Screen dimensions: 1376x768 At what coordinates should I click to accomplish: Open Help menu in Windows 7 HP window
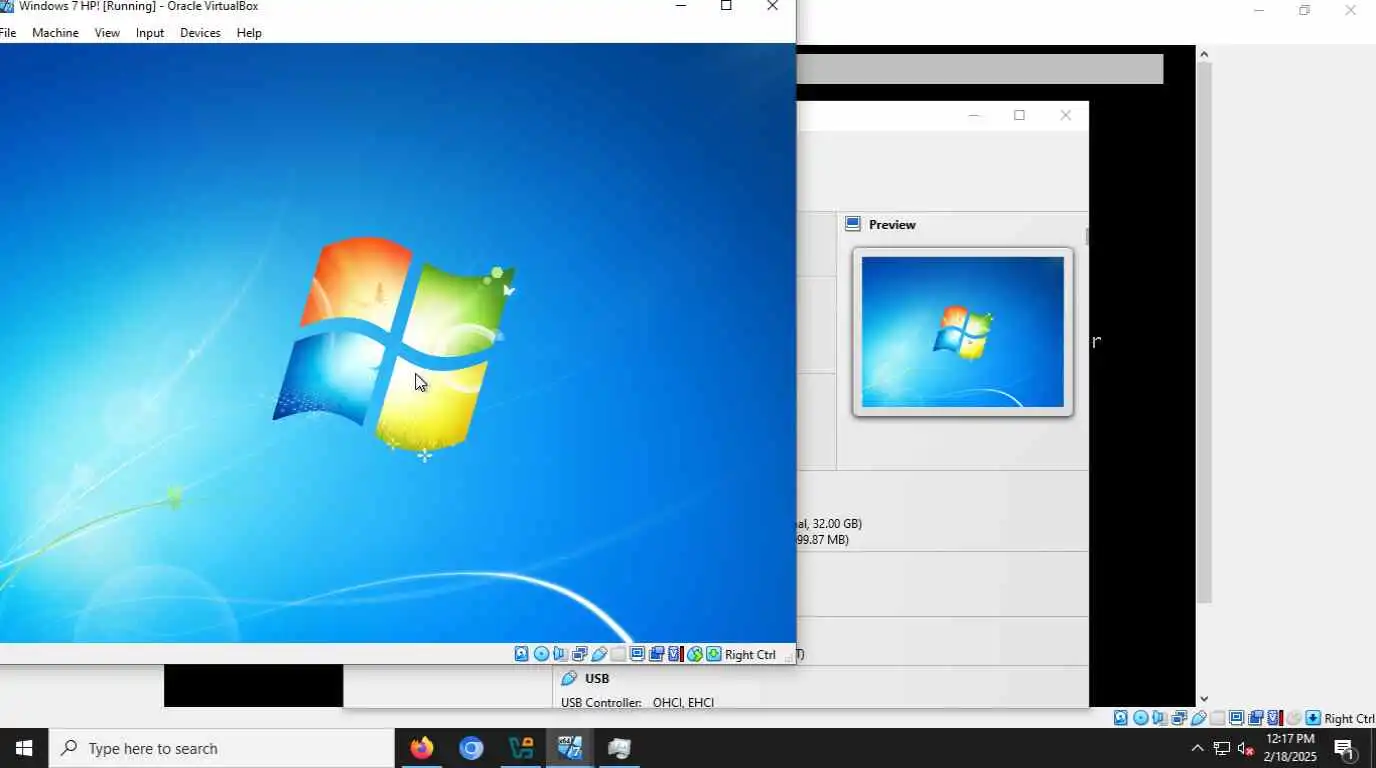249,33
